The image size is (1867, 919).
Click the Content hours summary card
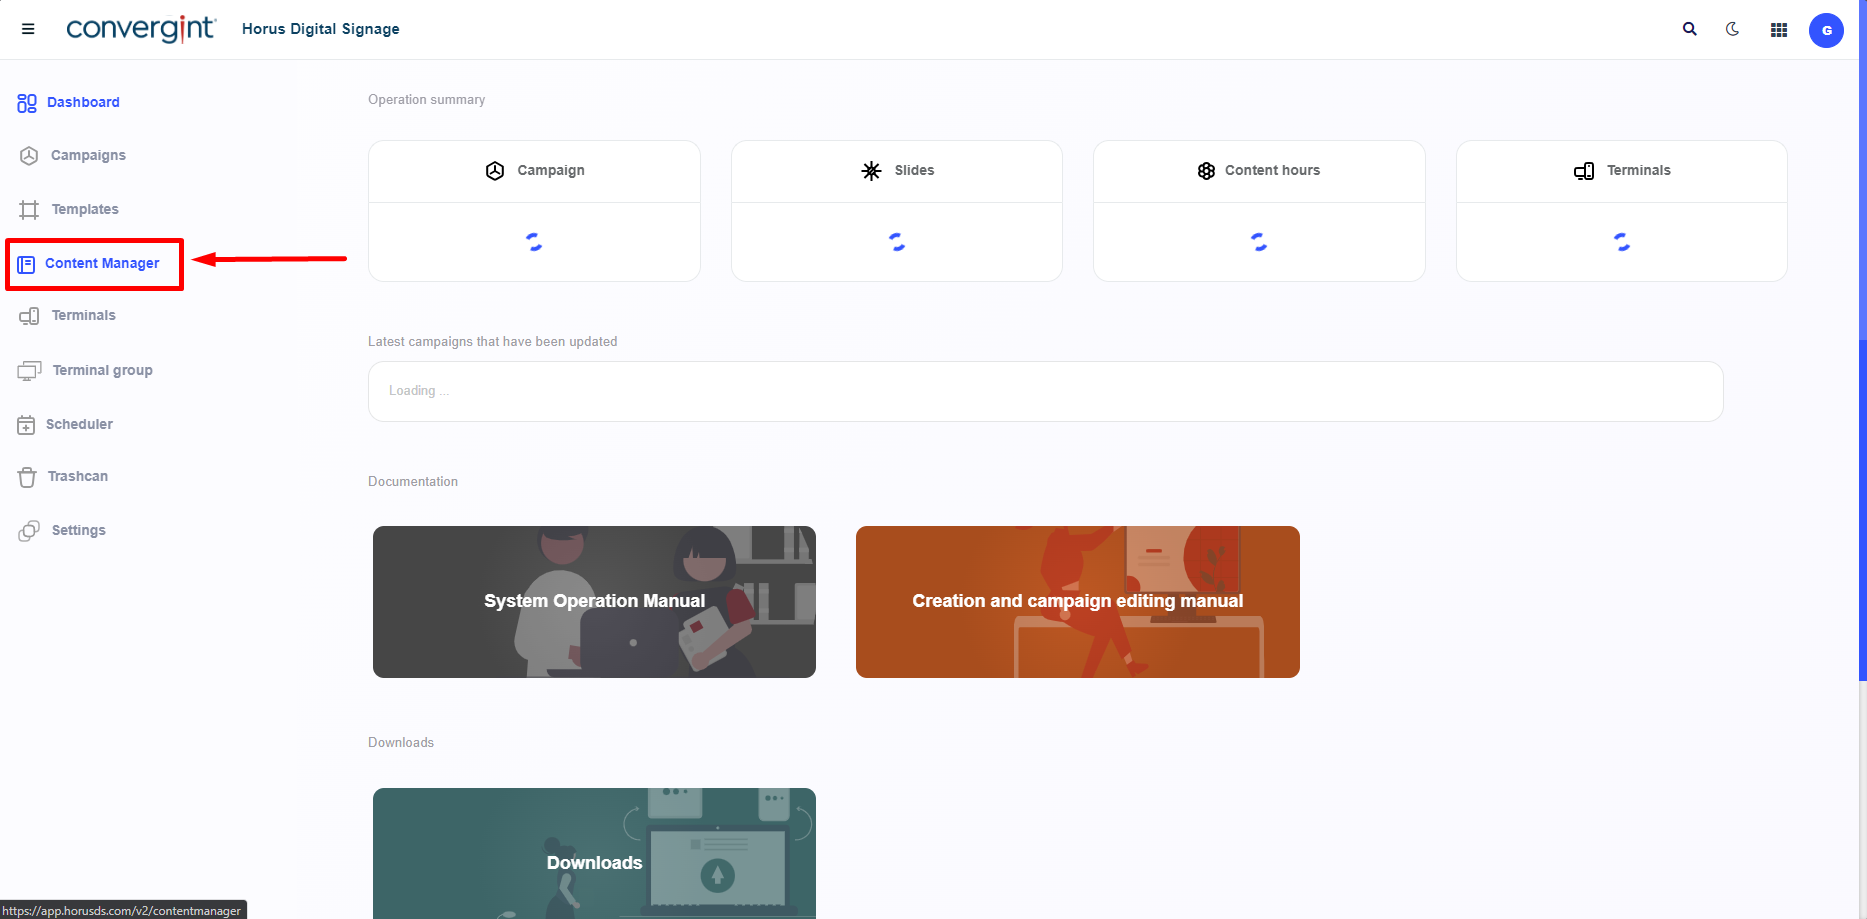pos(1258,211)
